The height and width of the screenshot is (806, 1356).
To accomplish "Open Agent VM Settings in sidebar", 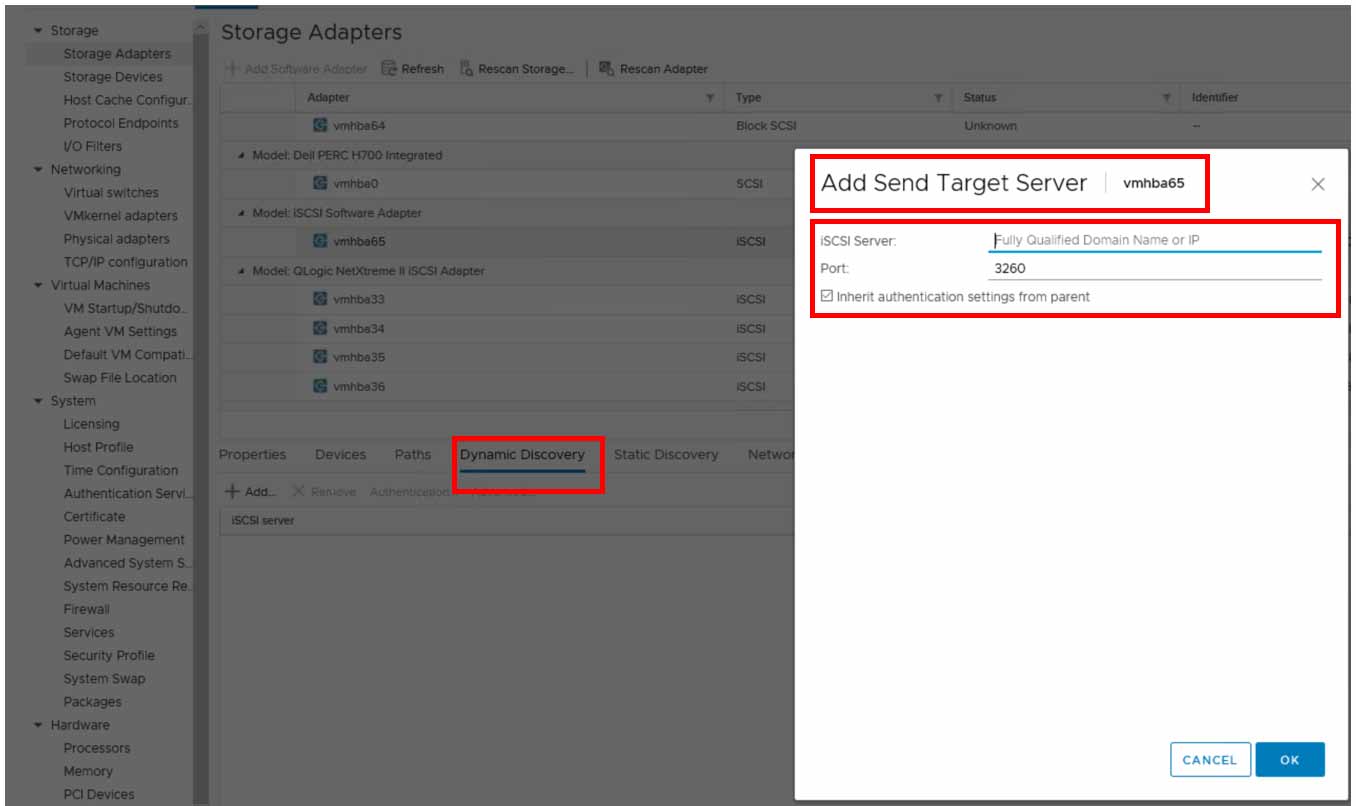I will (120, 332).
